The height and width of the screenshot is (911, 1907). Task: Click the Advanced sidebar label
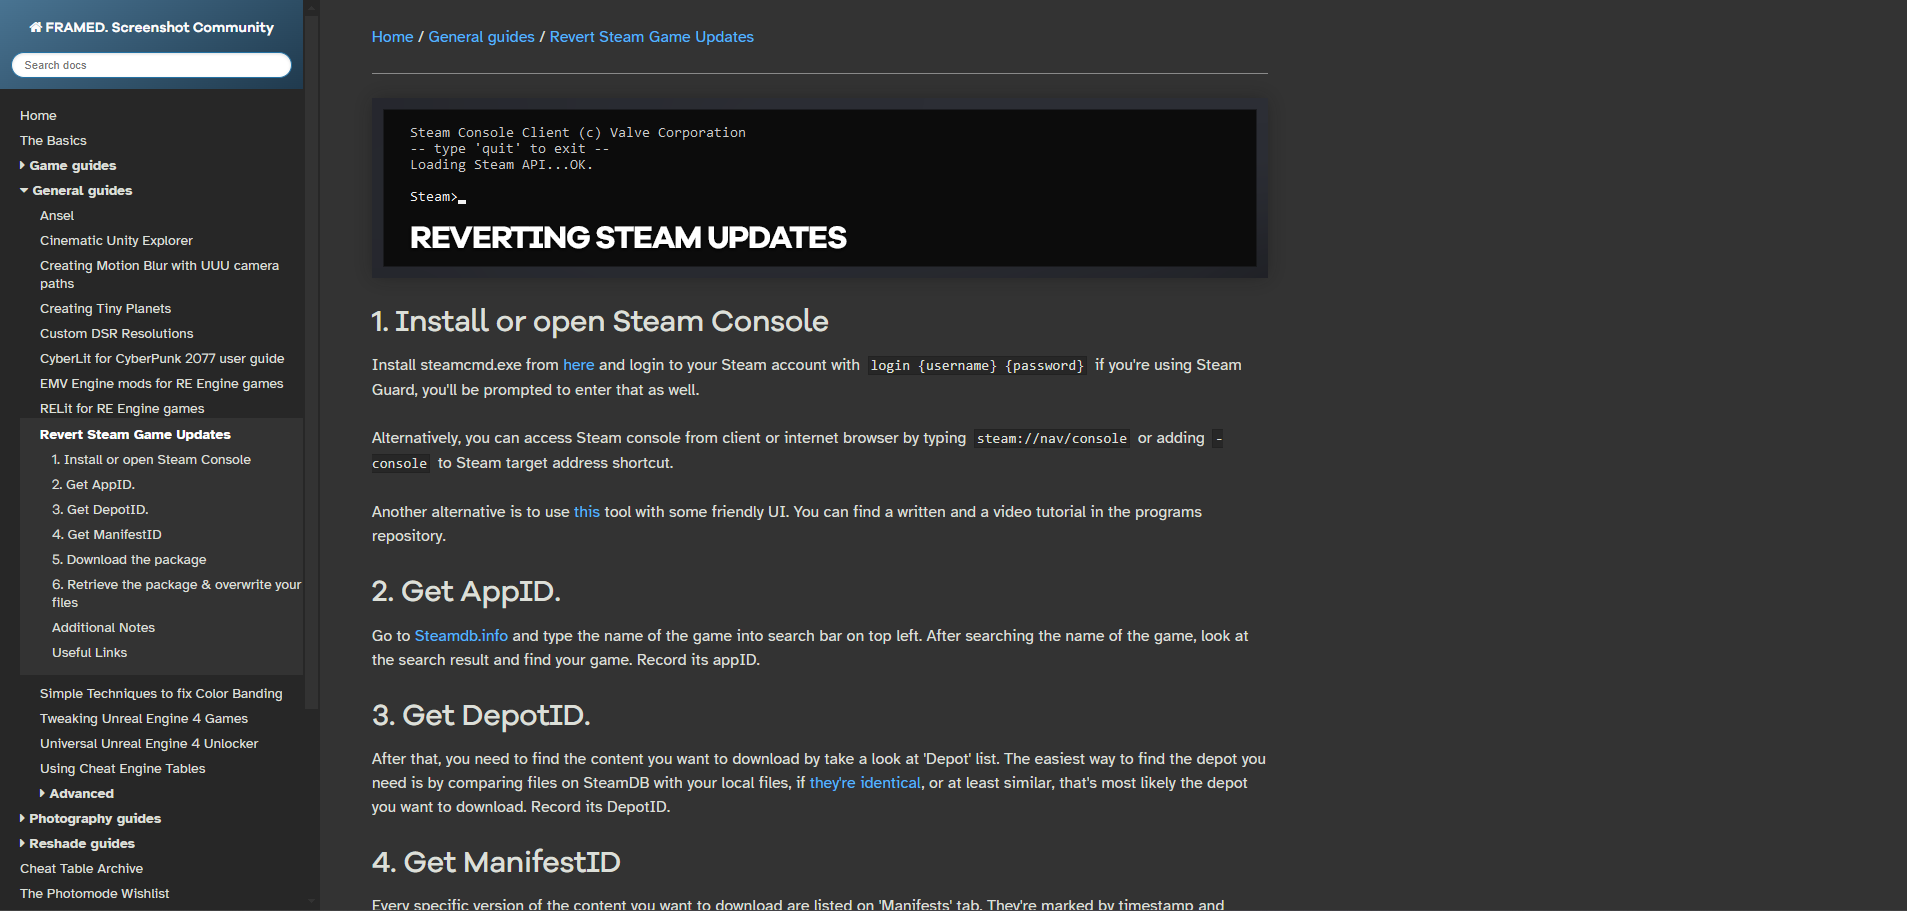tap(82, 794)
